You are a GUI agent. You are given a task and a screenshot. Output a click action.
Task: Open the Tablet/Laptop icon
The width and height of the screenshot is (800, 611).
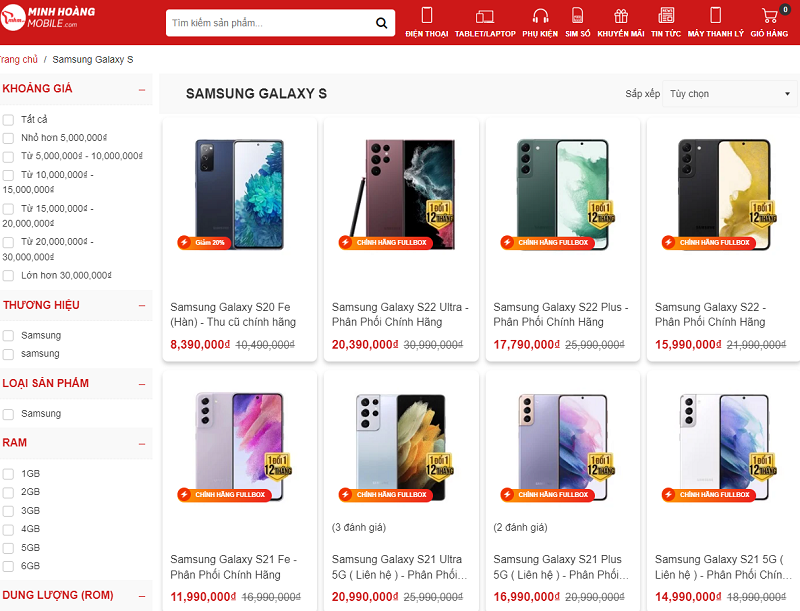485,17
